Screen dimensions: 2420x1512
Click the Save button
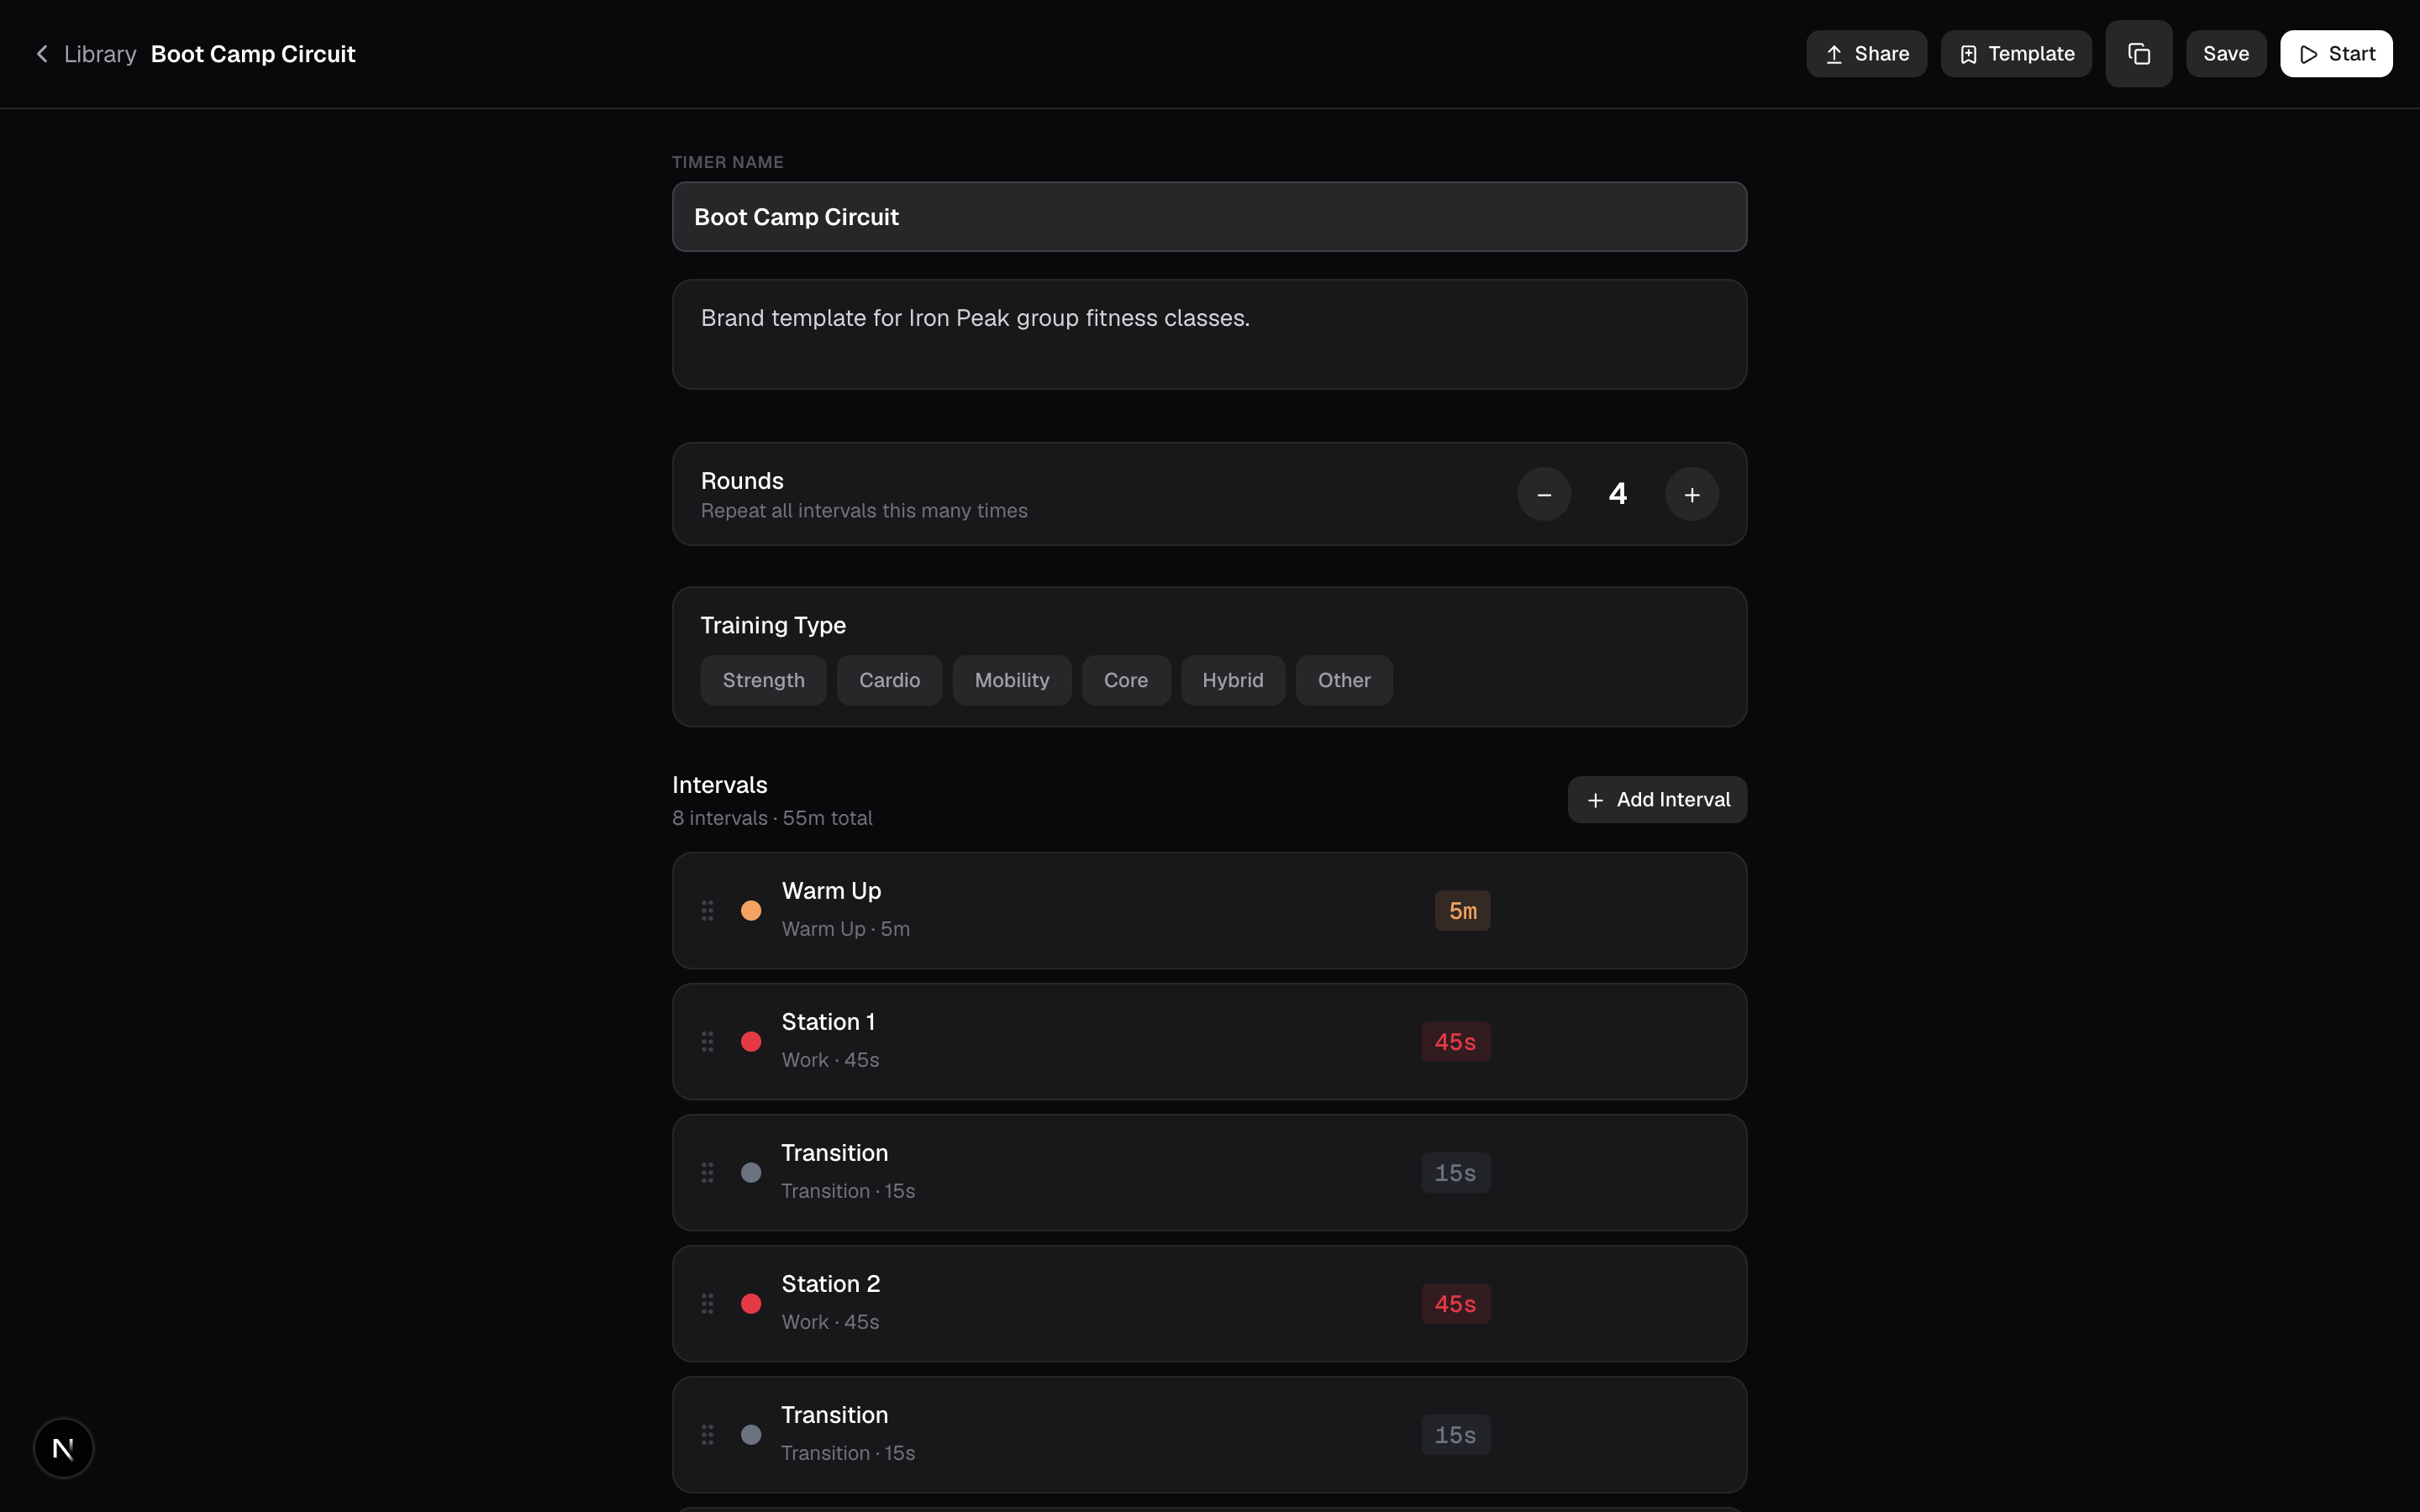point(2226,54)
